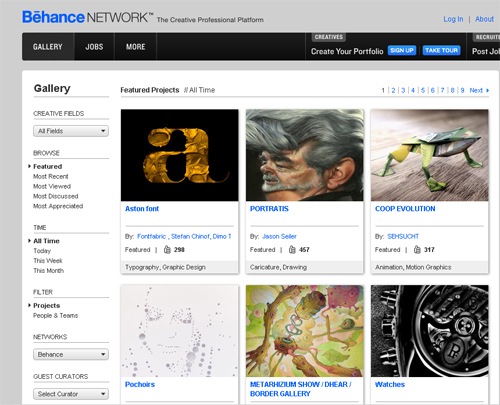Go to page 5 of results

[423, 90]
